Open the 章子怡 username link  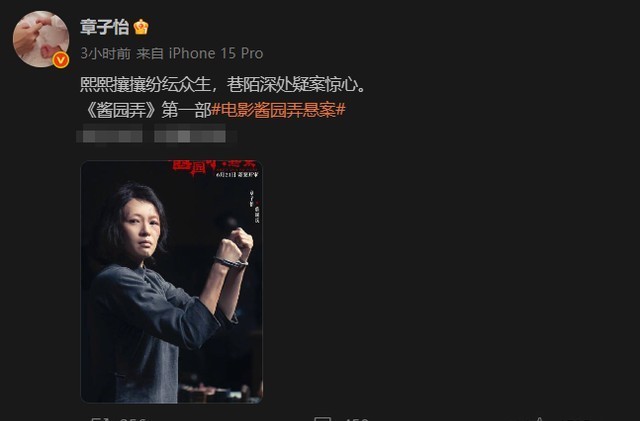coord(104,27)
